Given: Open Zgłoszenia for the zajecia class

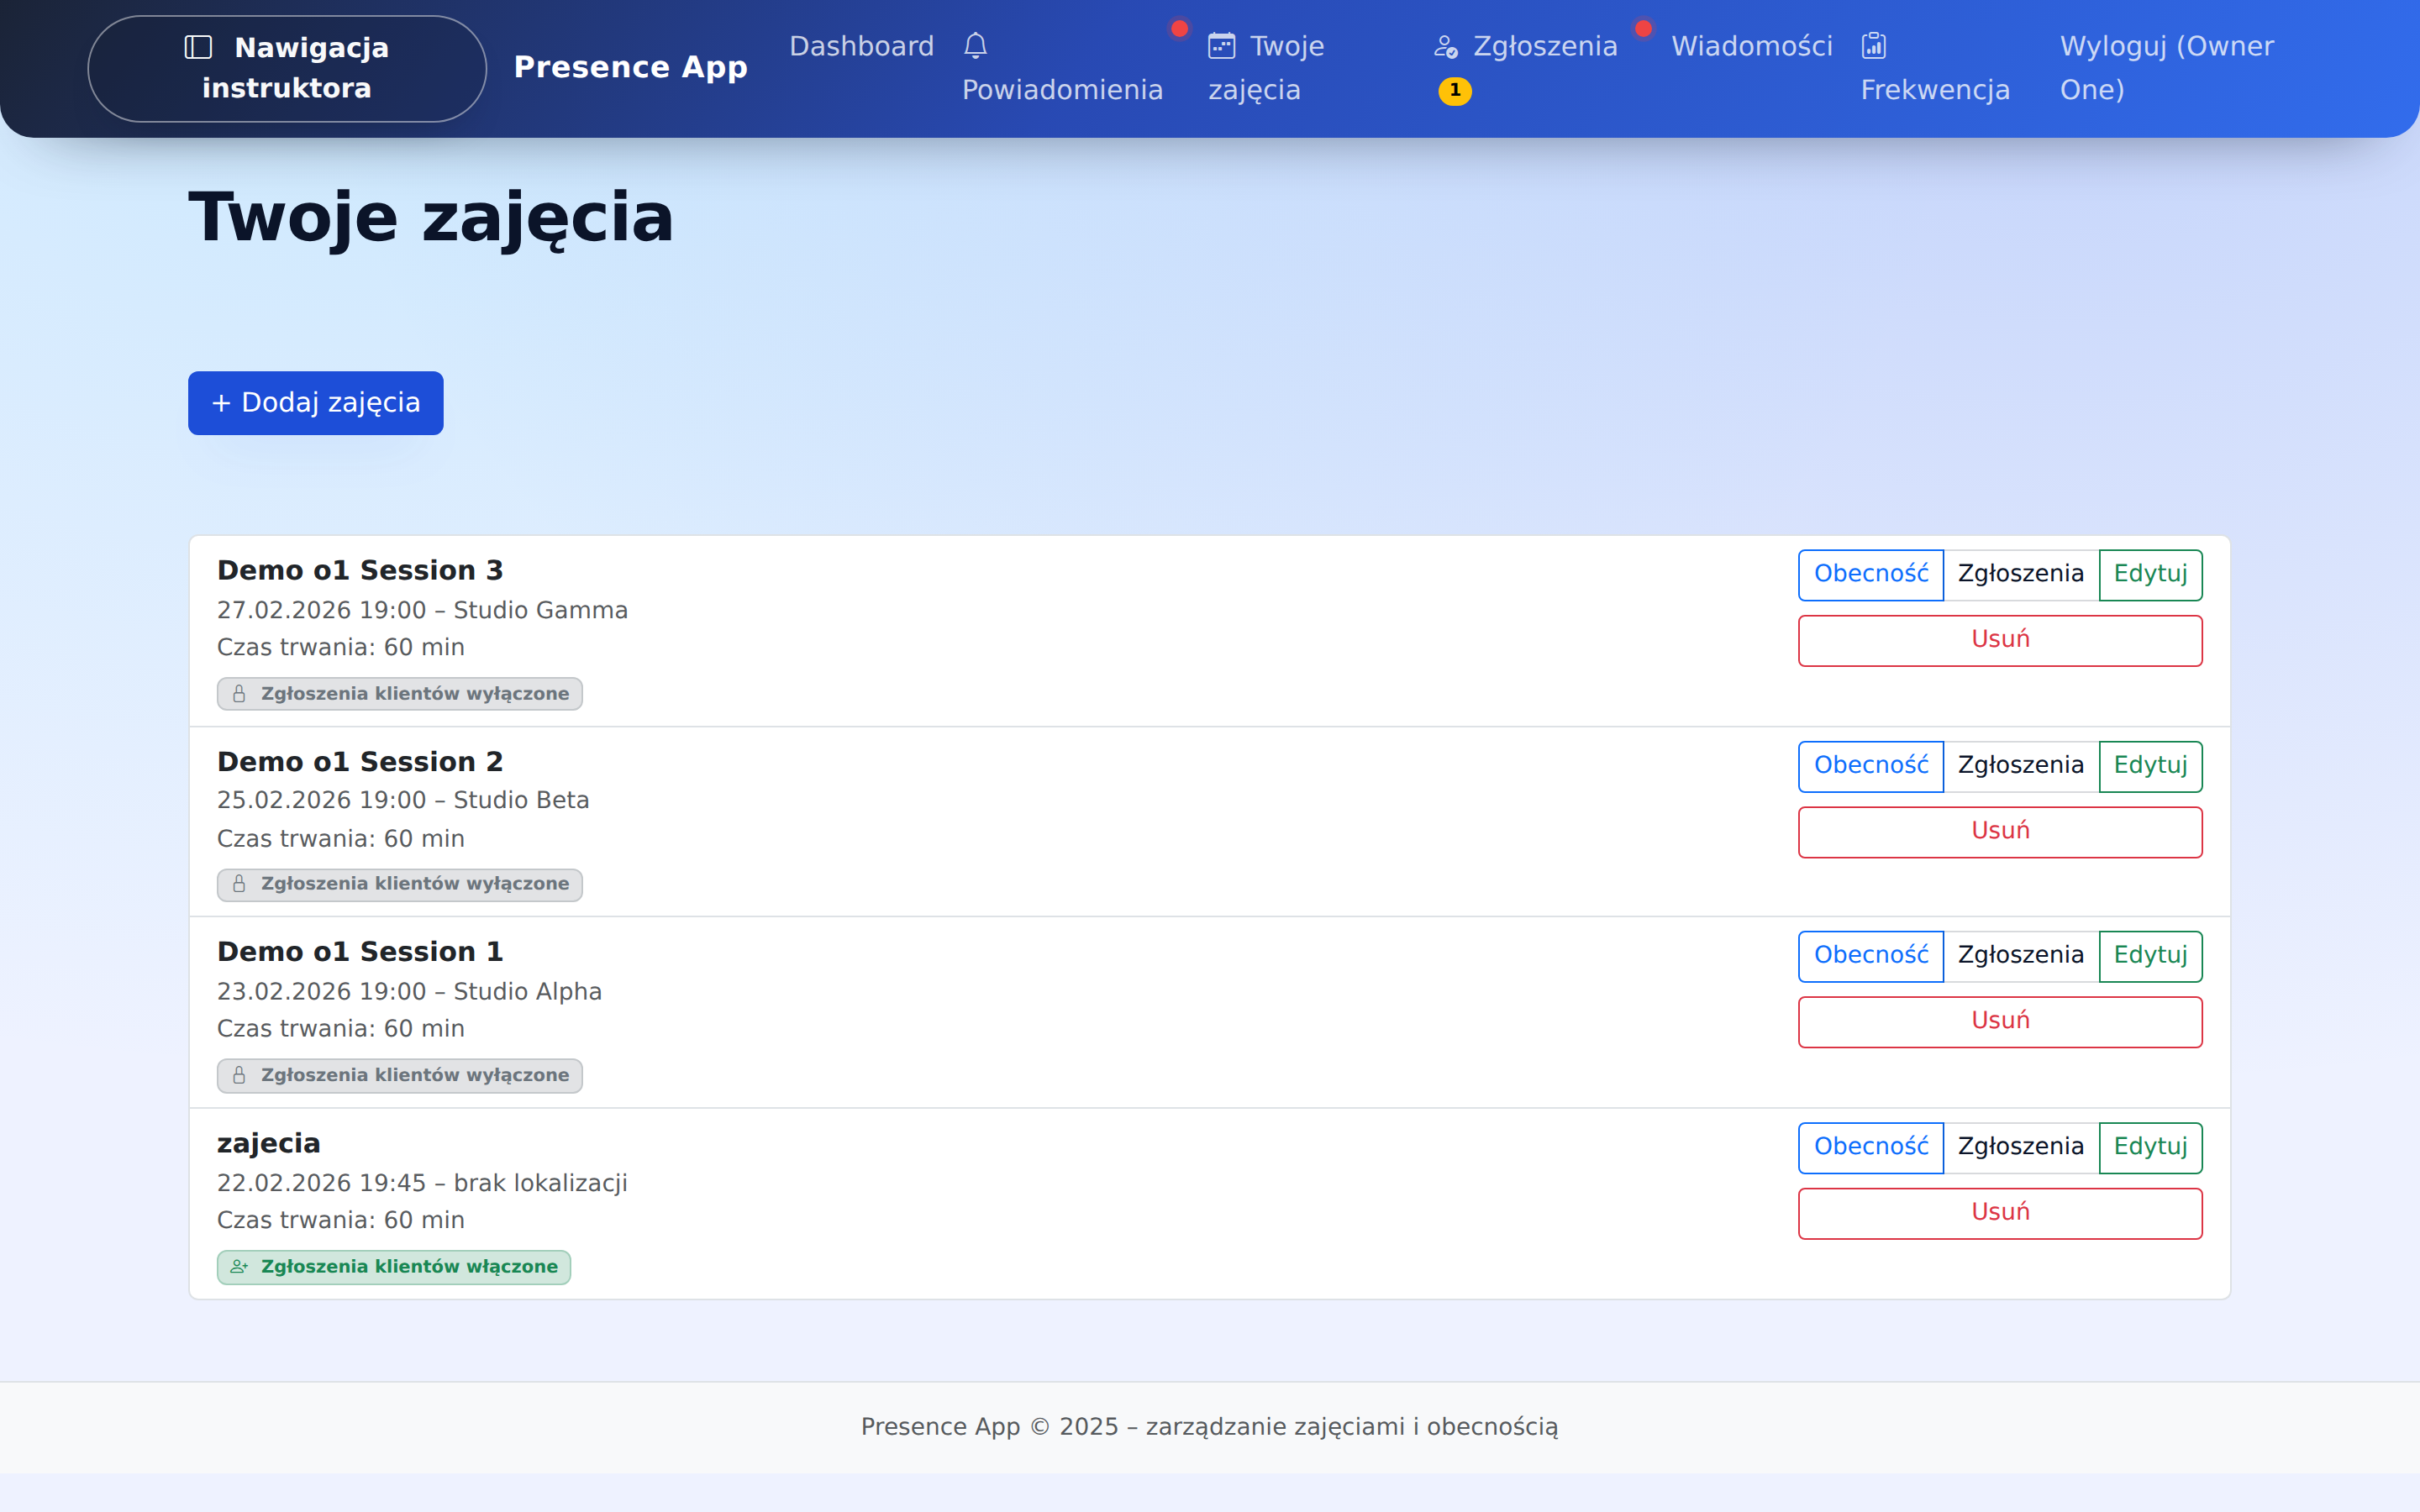Looking at the screenshot, I should pyautogui.click(x=2021, y=1148).
